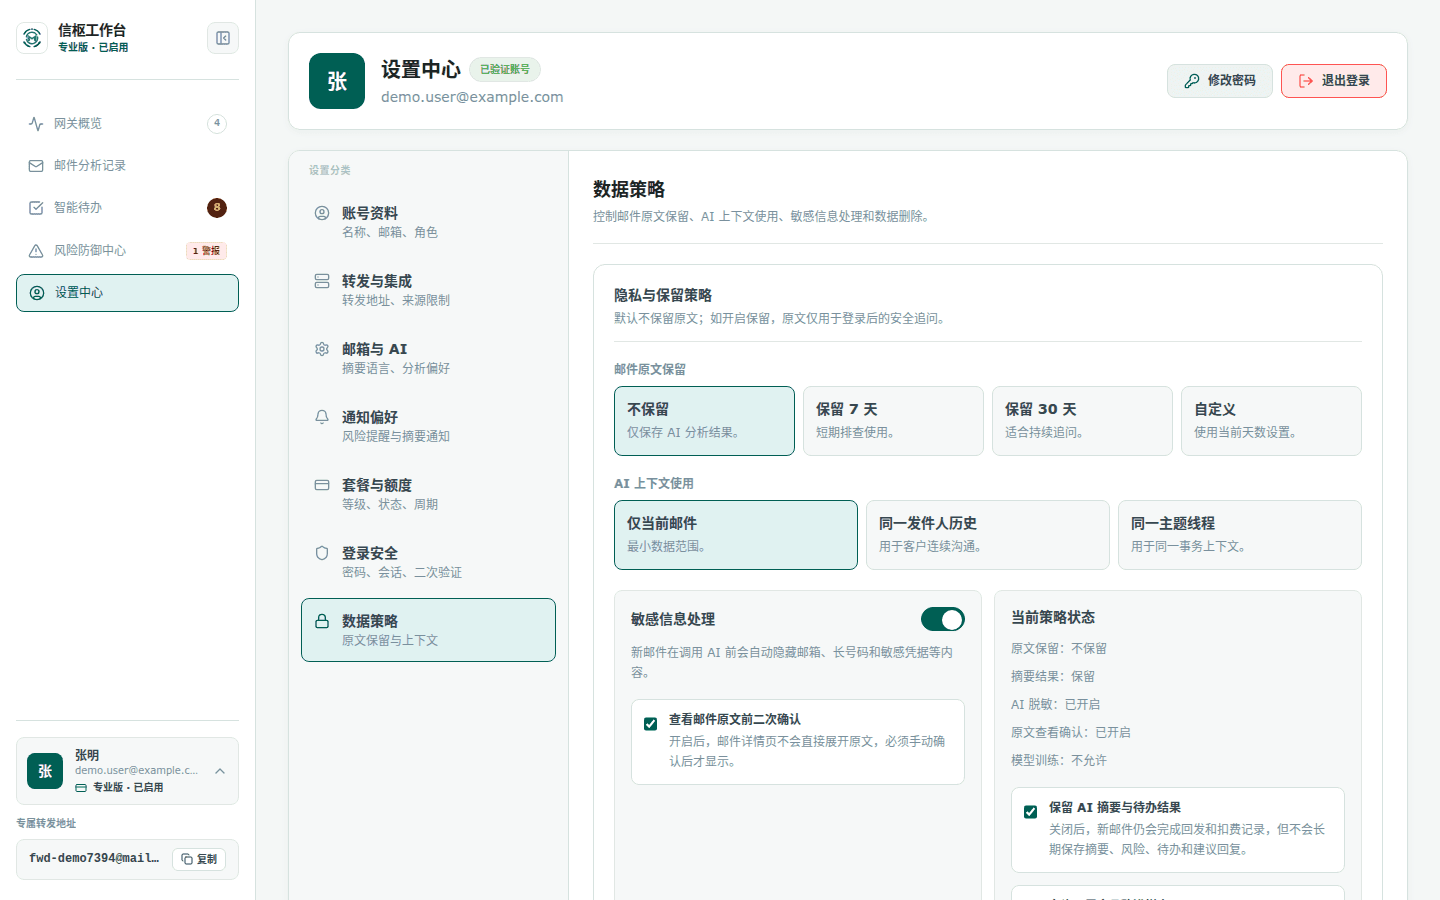This screenshot has height=900, width=1440.
Task: Choose the 自定义 retention option
Action: tap(1271, 421)
